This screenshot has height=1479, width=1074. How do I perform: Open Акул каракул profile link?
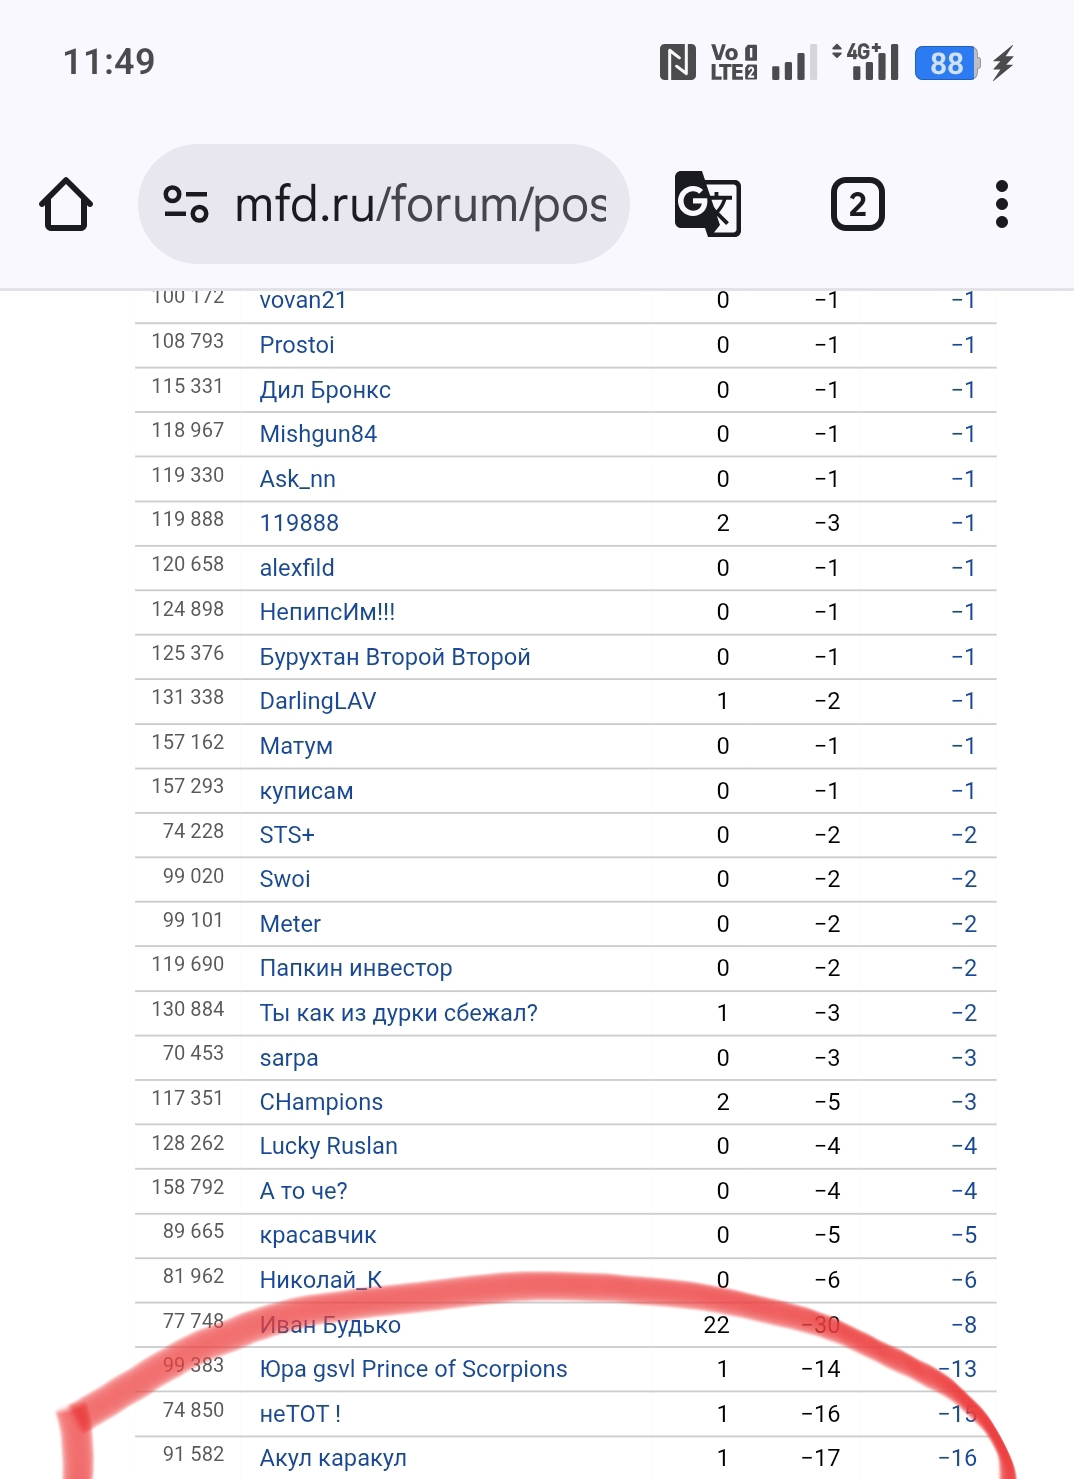(x=333, y=1458)
